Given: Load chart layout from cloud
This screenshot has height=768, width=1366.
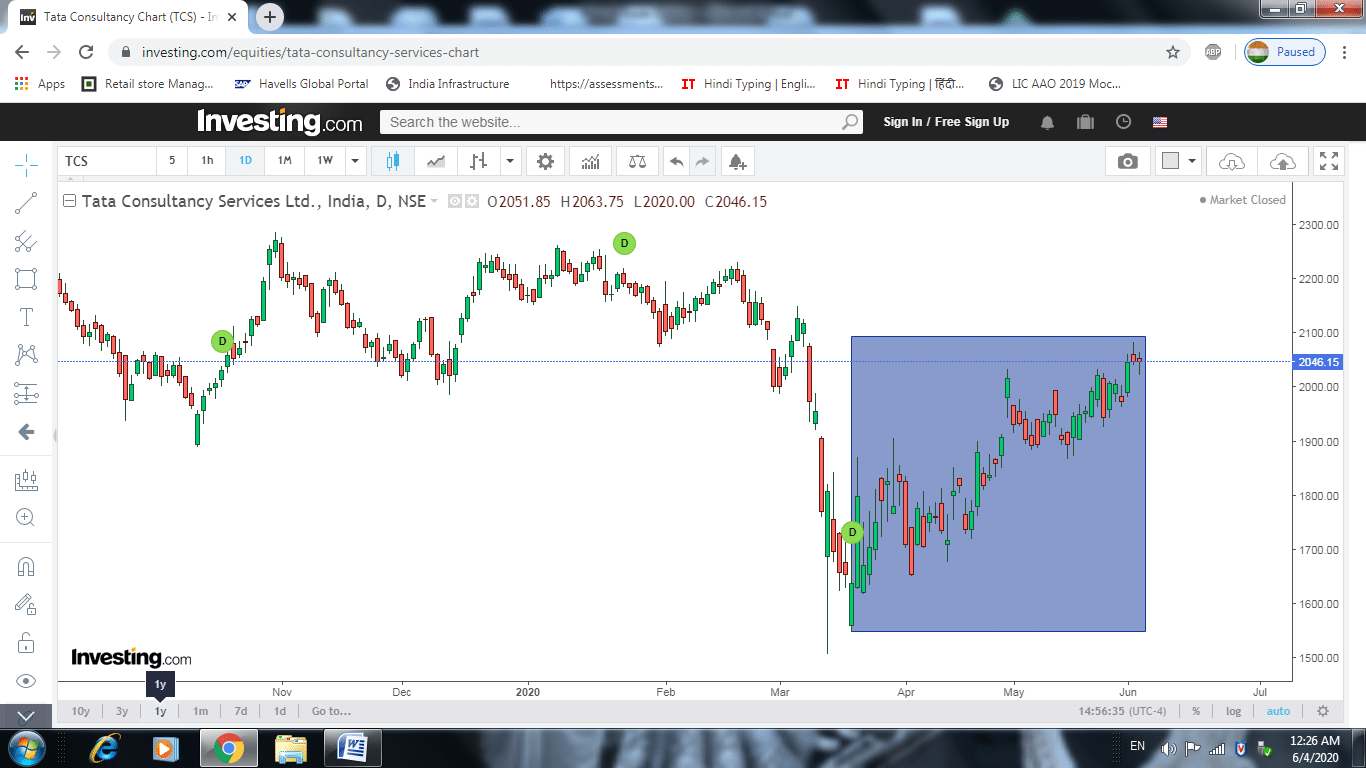Looking at the screenshot, I should tap(1232, 161).
